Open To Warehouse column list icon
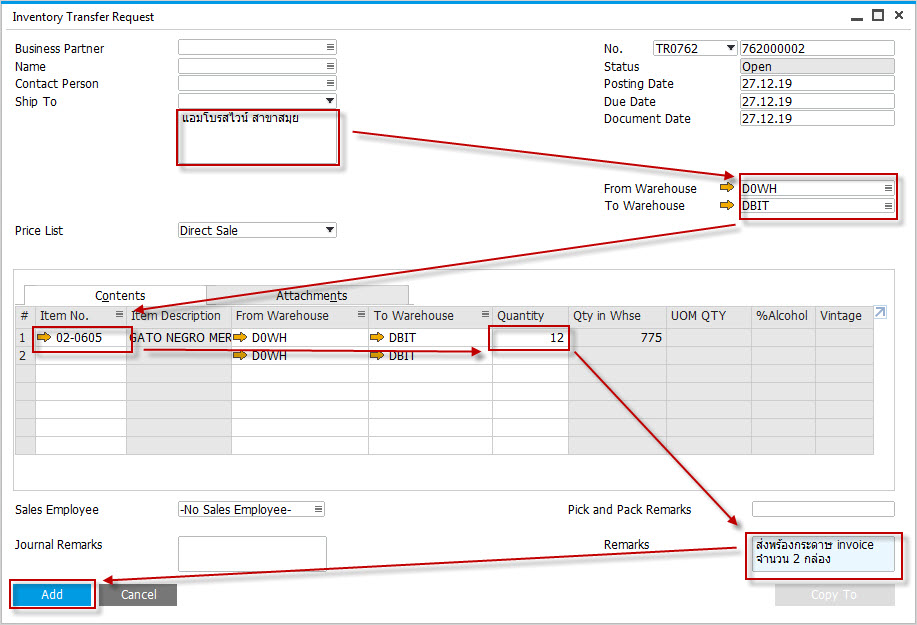Image resolution: width=917 pixels, height=625 pixels. [485, 315]
